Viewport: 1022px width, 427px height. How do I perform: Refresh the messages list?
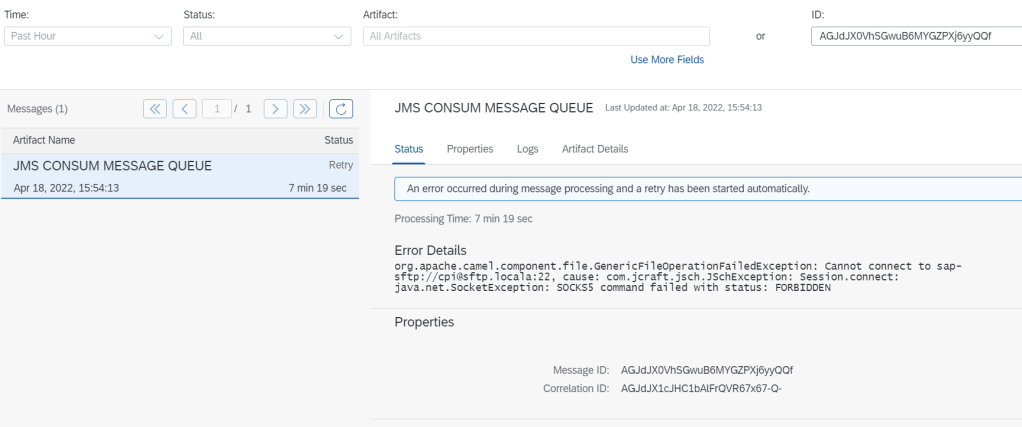[x=342, y=108]
